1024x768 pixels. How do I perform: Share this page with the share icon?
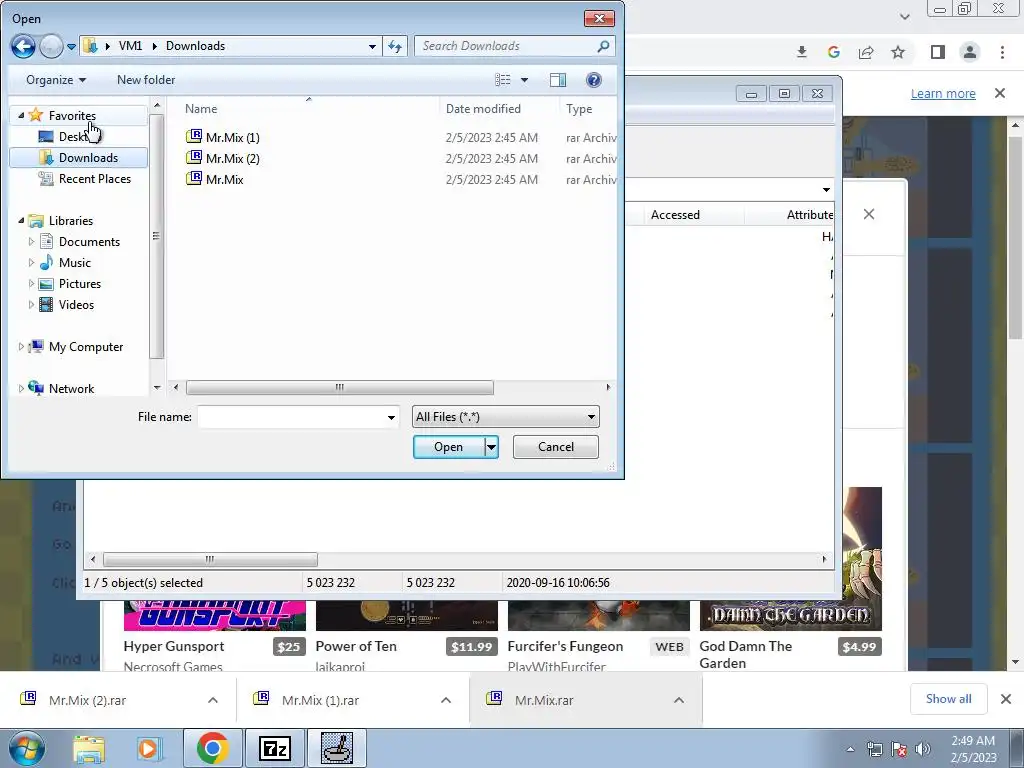866,52
